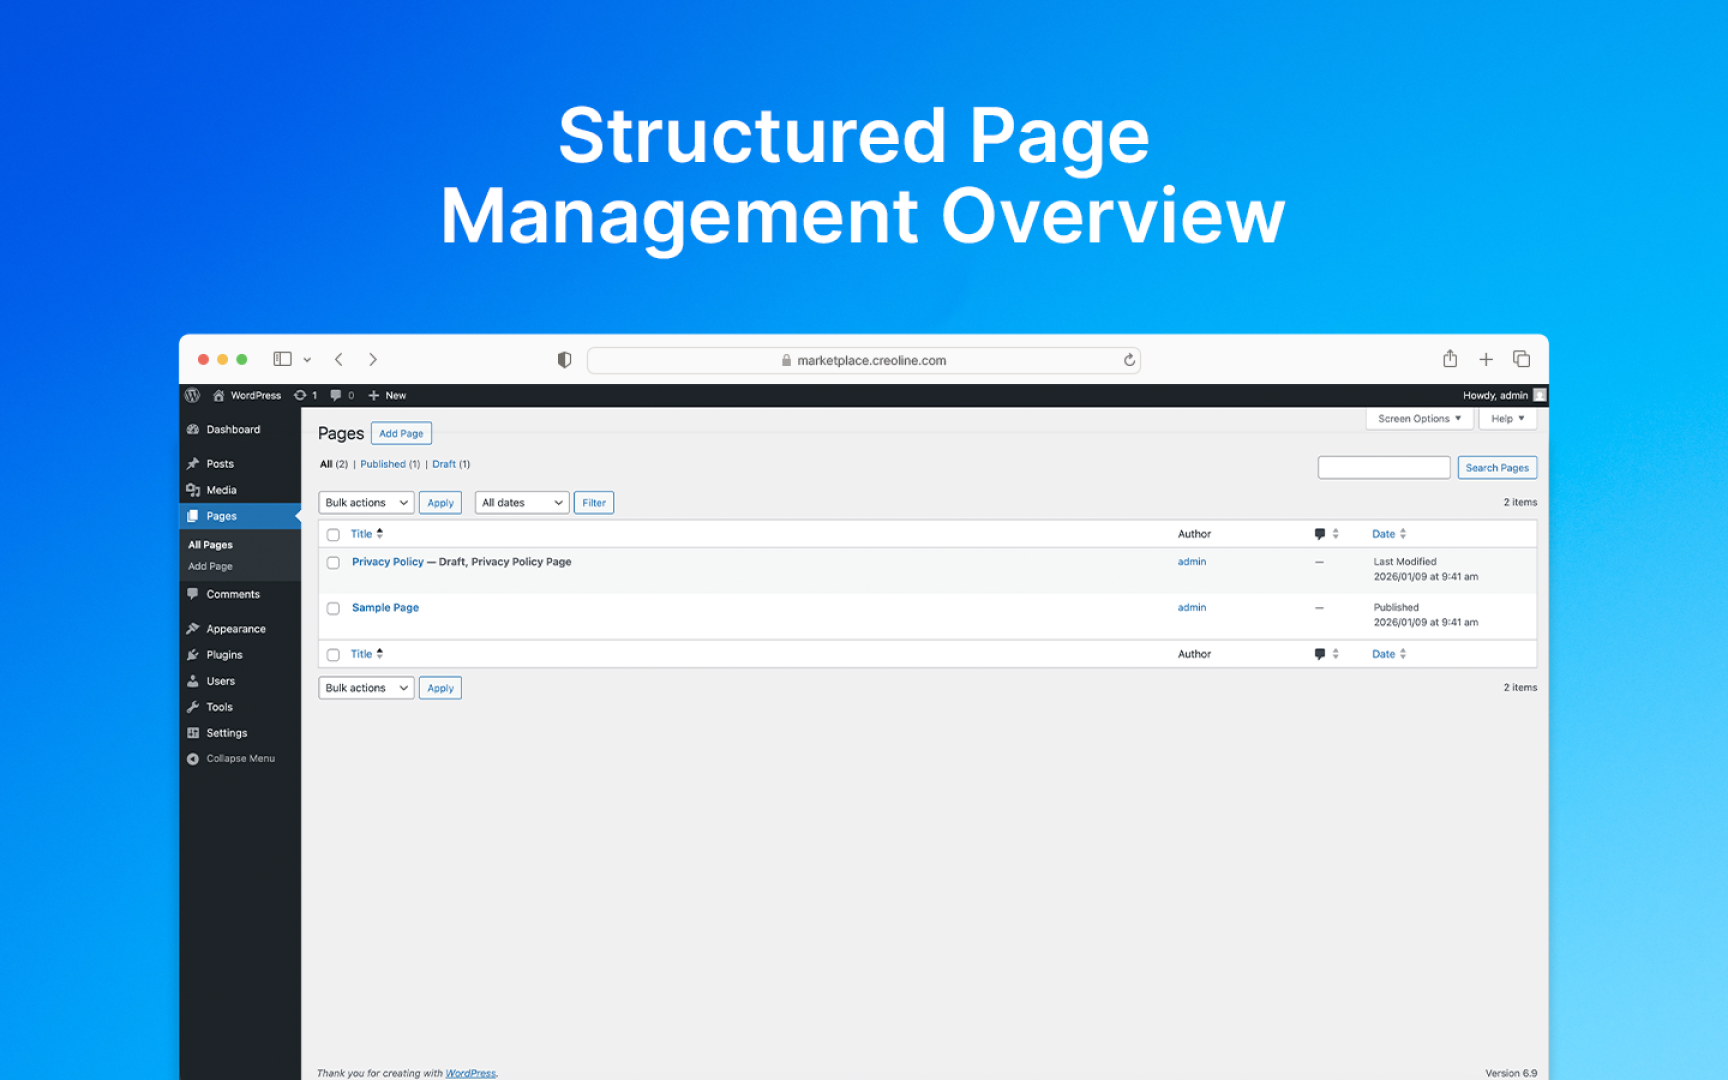1728x1080 pixels.
Task: Open the All dates filter dropdown
Action: point(521,503)
